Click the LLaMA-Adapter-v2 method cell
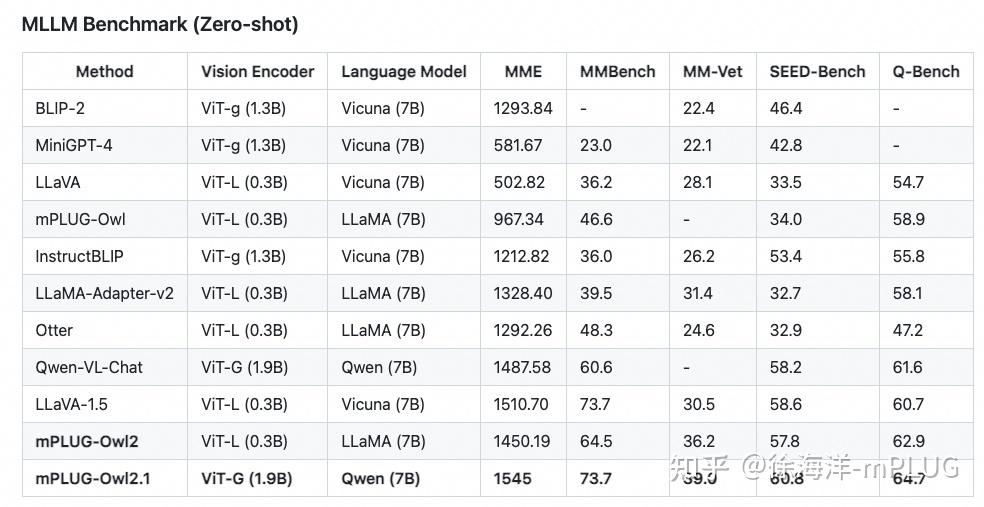This screenshot has width=984, height=507. 104,293
